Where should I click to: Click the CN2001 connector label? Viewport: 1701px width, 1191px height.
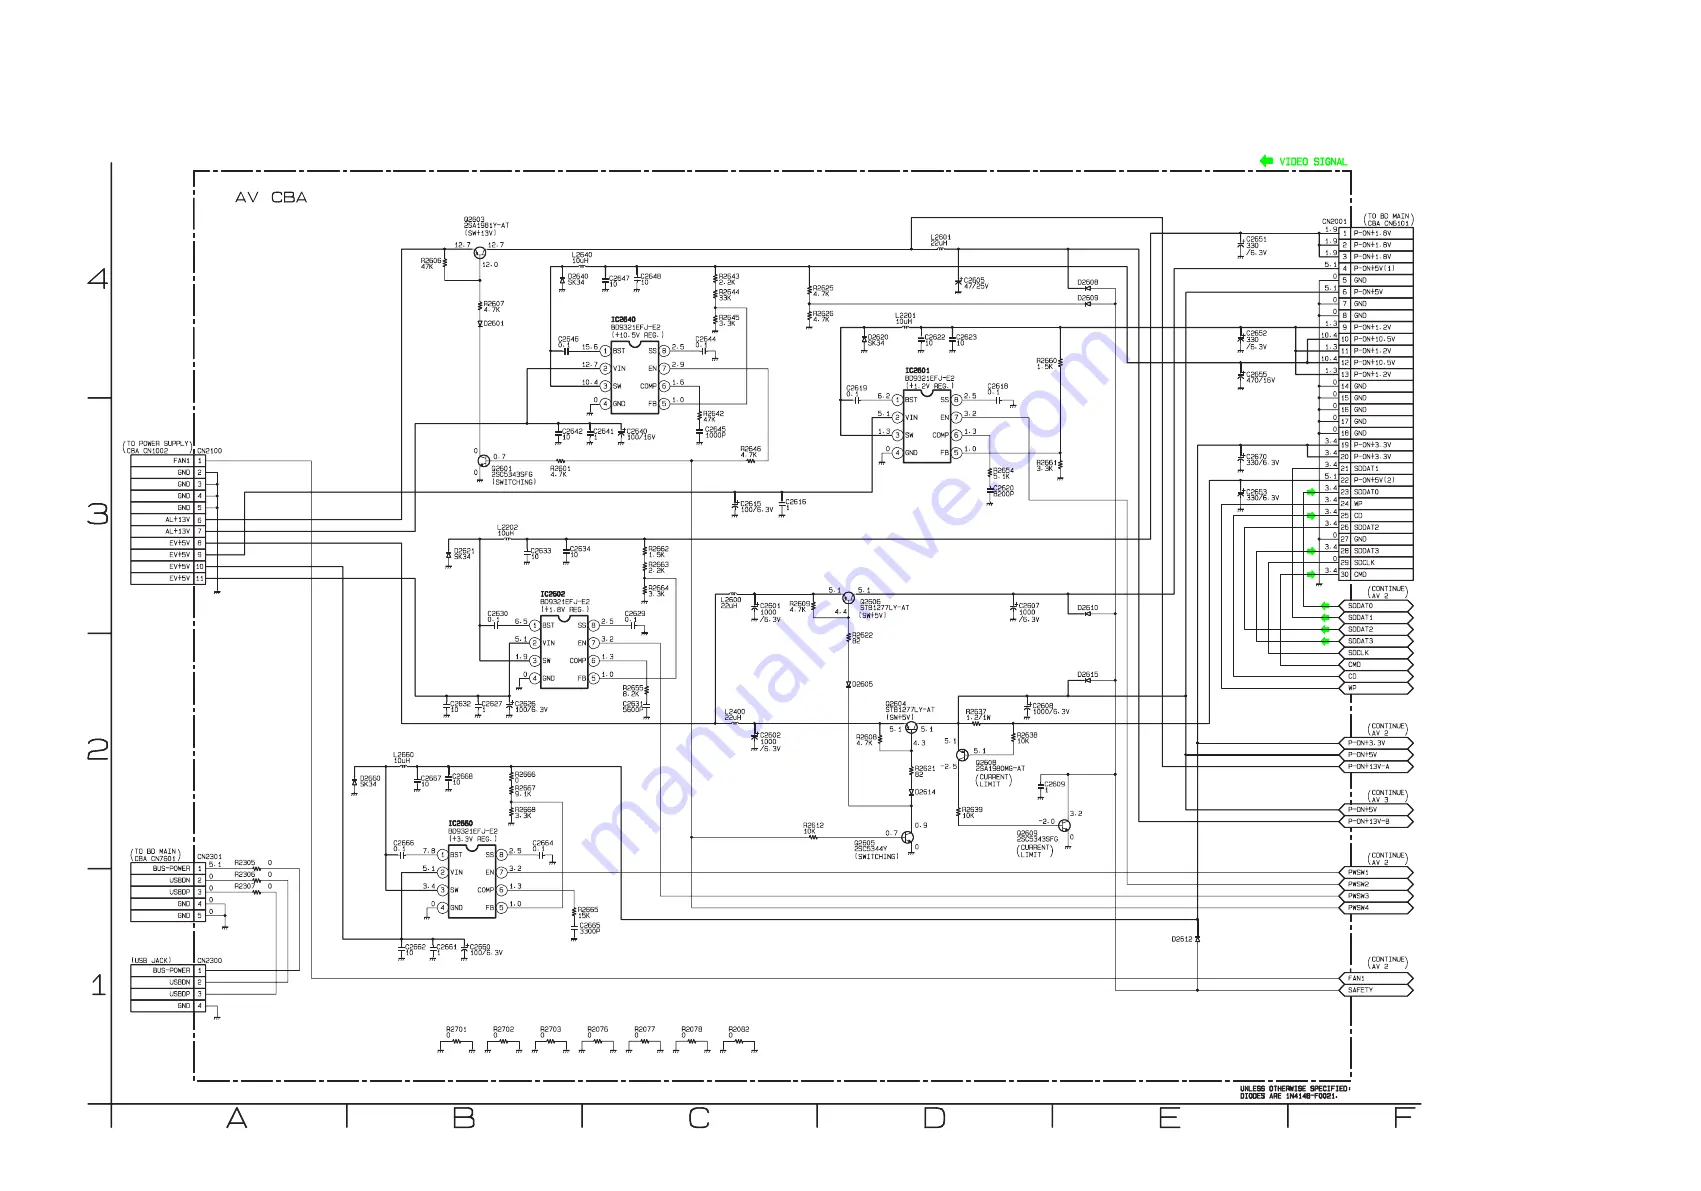tap(1334, 222)
